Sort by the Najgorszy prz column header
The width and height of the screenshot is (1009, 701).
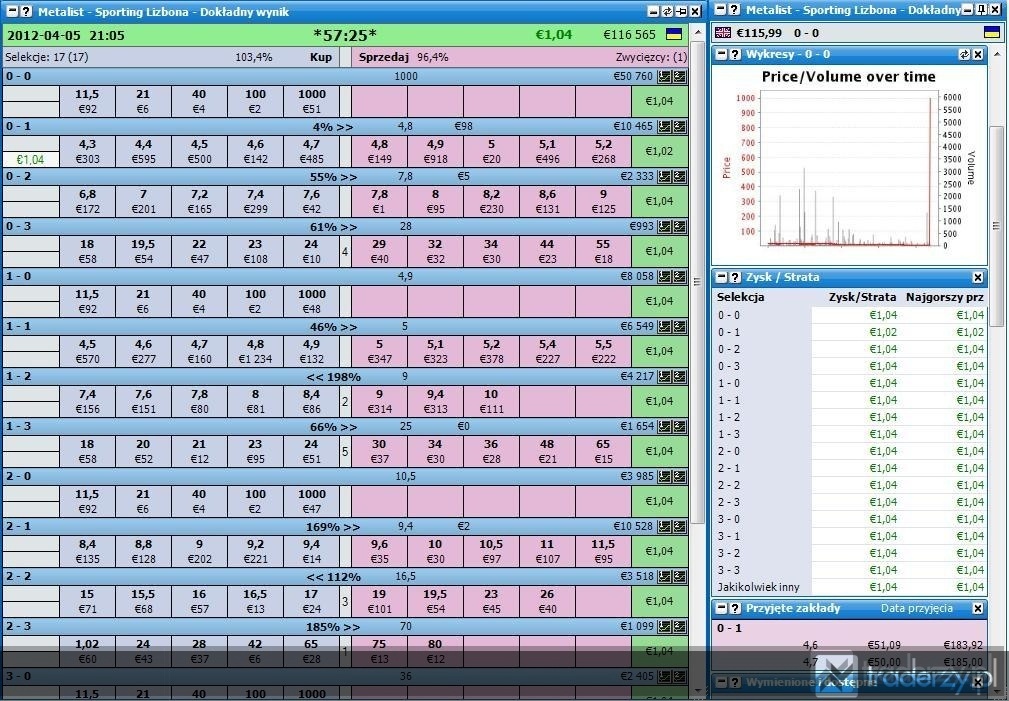tap(945, 297)
